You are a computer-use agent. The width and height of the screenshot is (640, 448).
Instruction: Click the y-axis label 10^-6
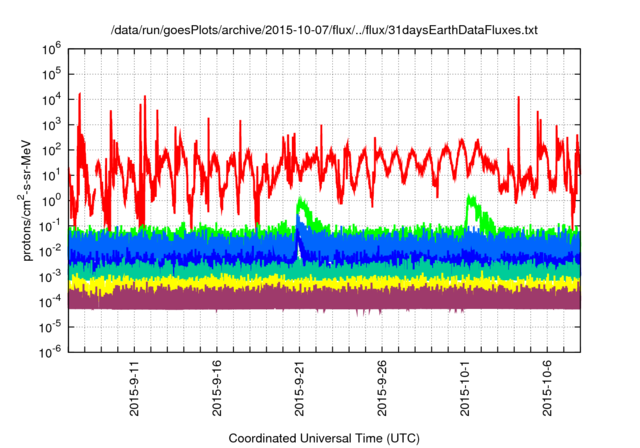point(51,352)
